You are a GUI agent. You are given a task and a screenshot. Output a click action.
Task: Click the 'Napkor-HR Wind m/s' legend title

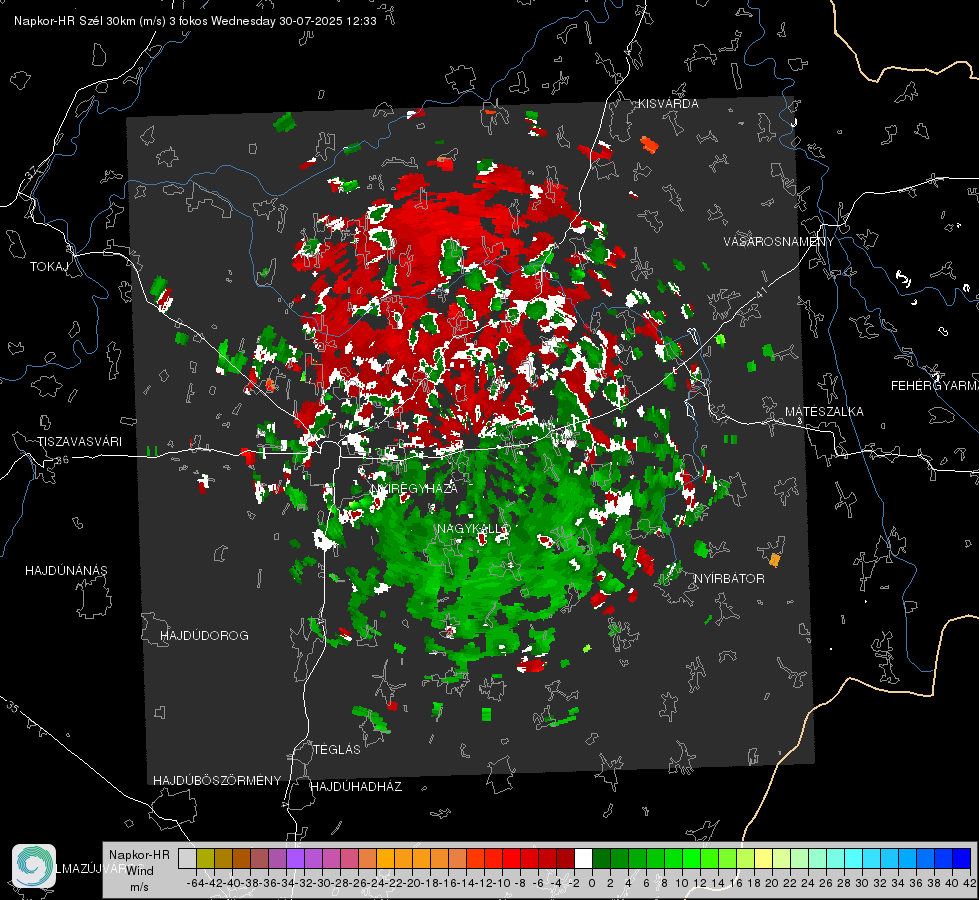[139, 870]
